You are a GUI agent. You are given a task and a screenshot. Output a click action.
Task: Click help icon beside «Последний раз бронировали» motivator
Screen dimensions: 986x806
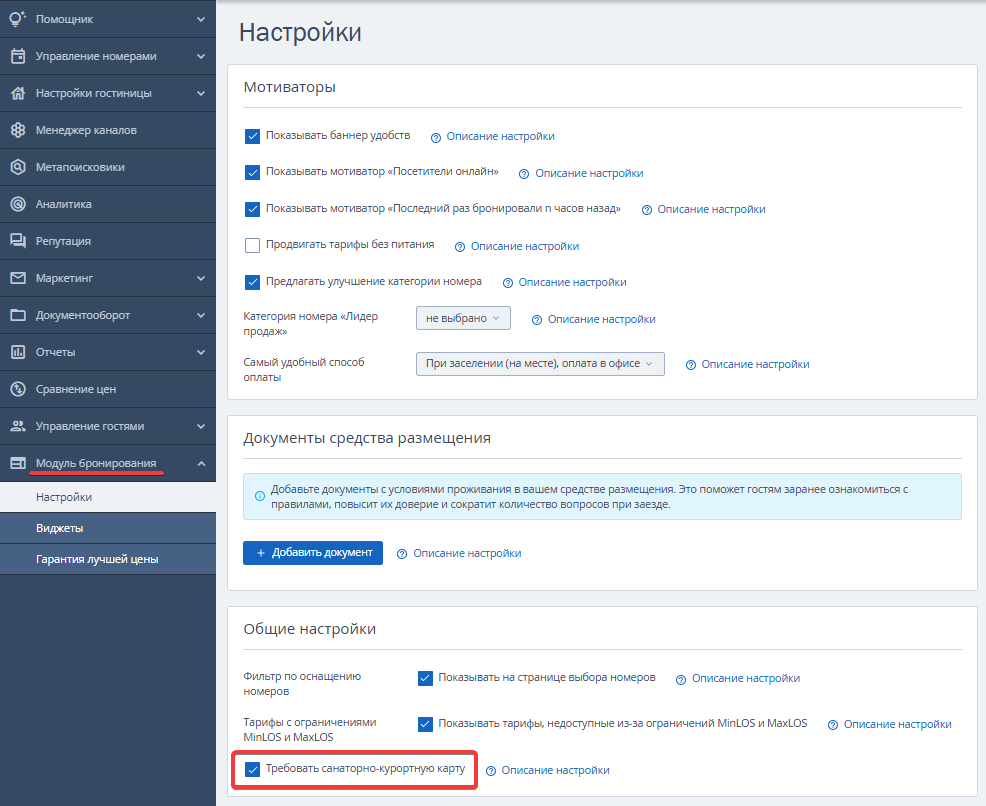(646, 210)
